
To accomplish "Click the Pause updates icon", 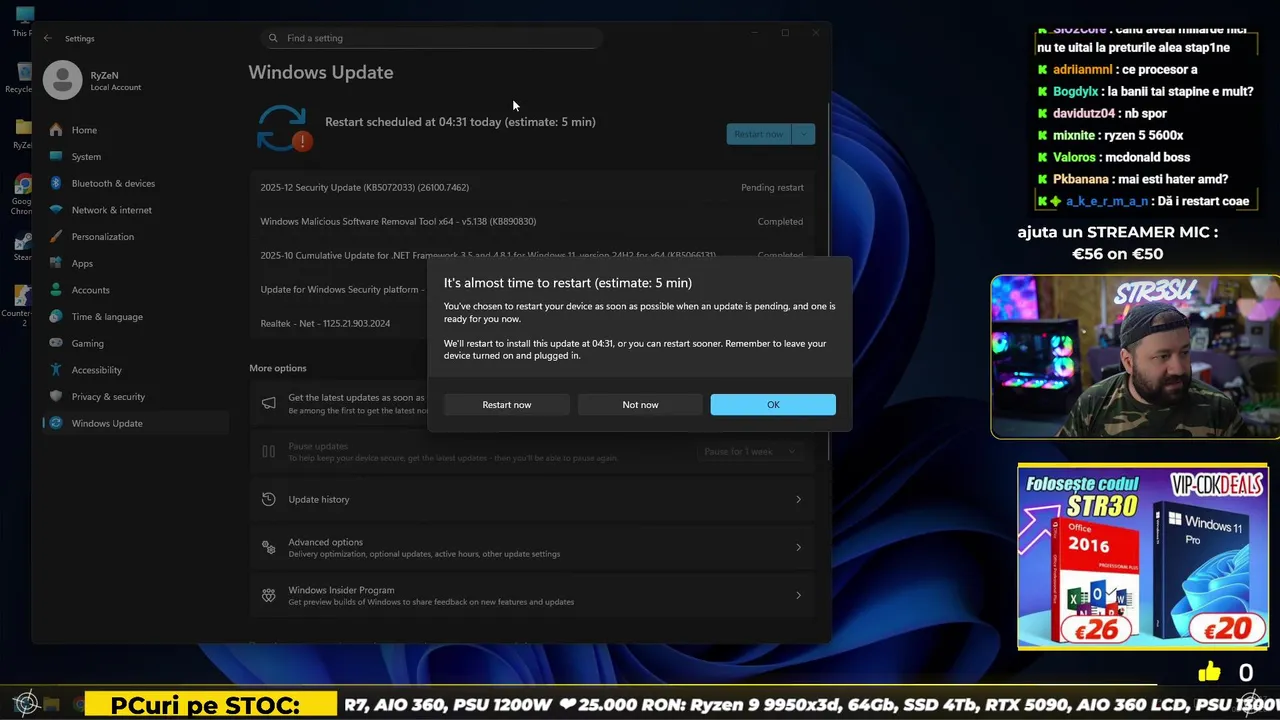I will [268, 451].
